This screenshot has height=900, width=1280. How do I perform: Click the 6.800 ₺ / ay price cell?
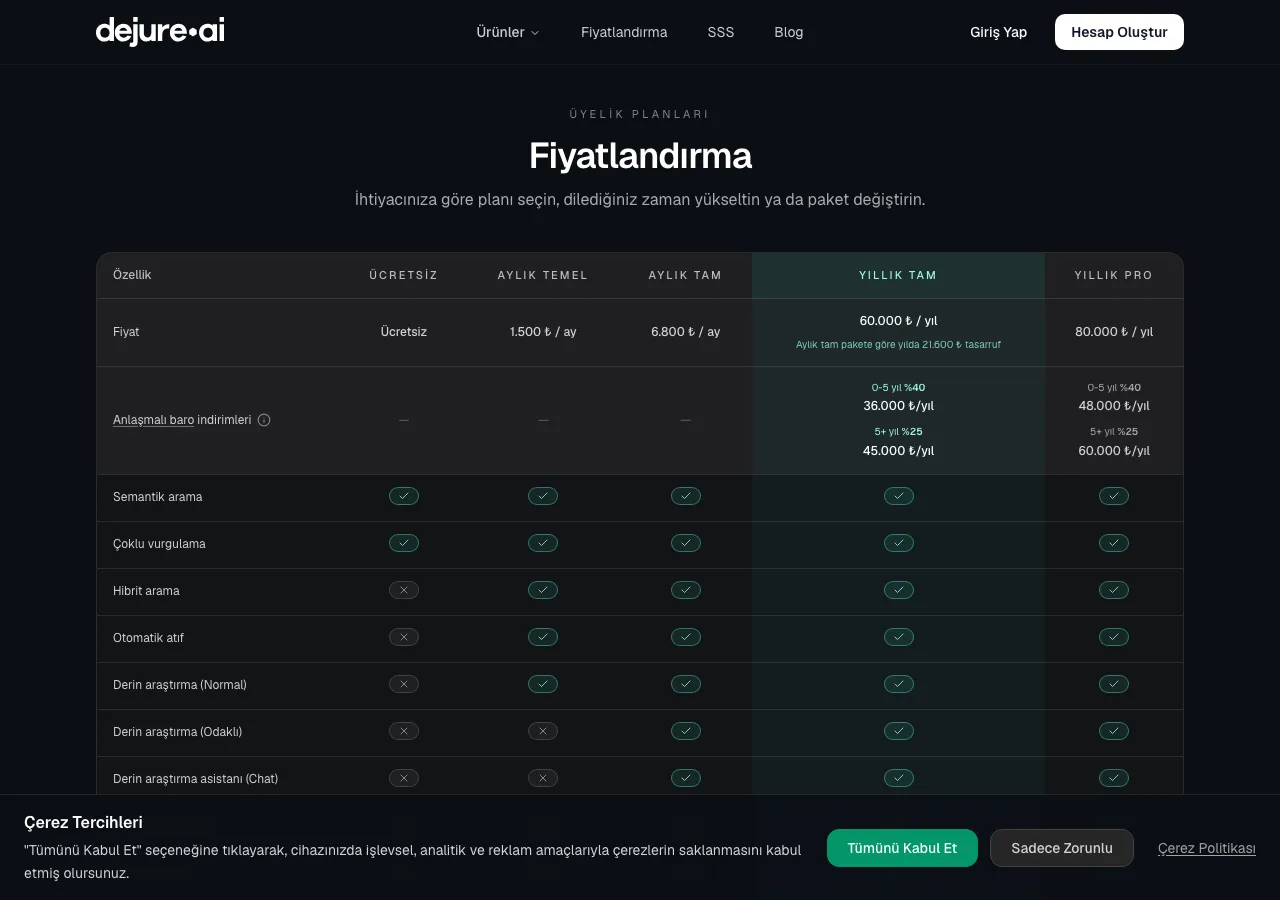(685, 332)
